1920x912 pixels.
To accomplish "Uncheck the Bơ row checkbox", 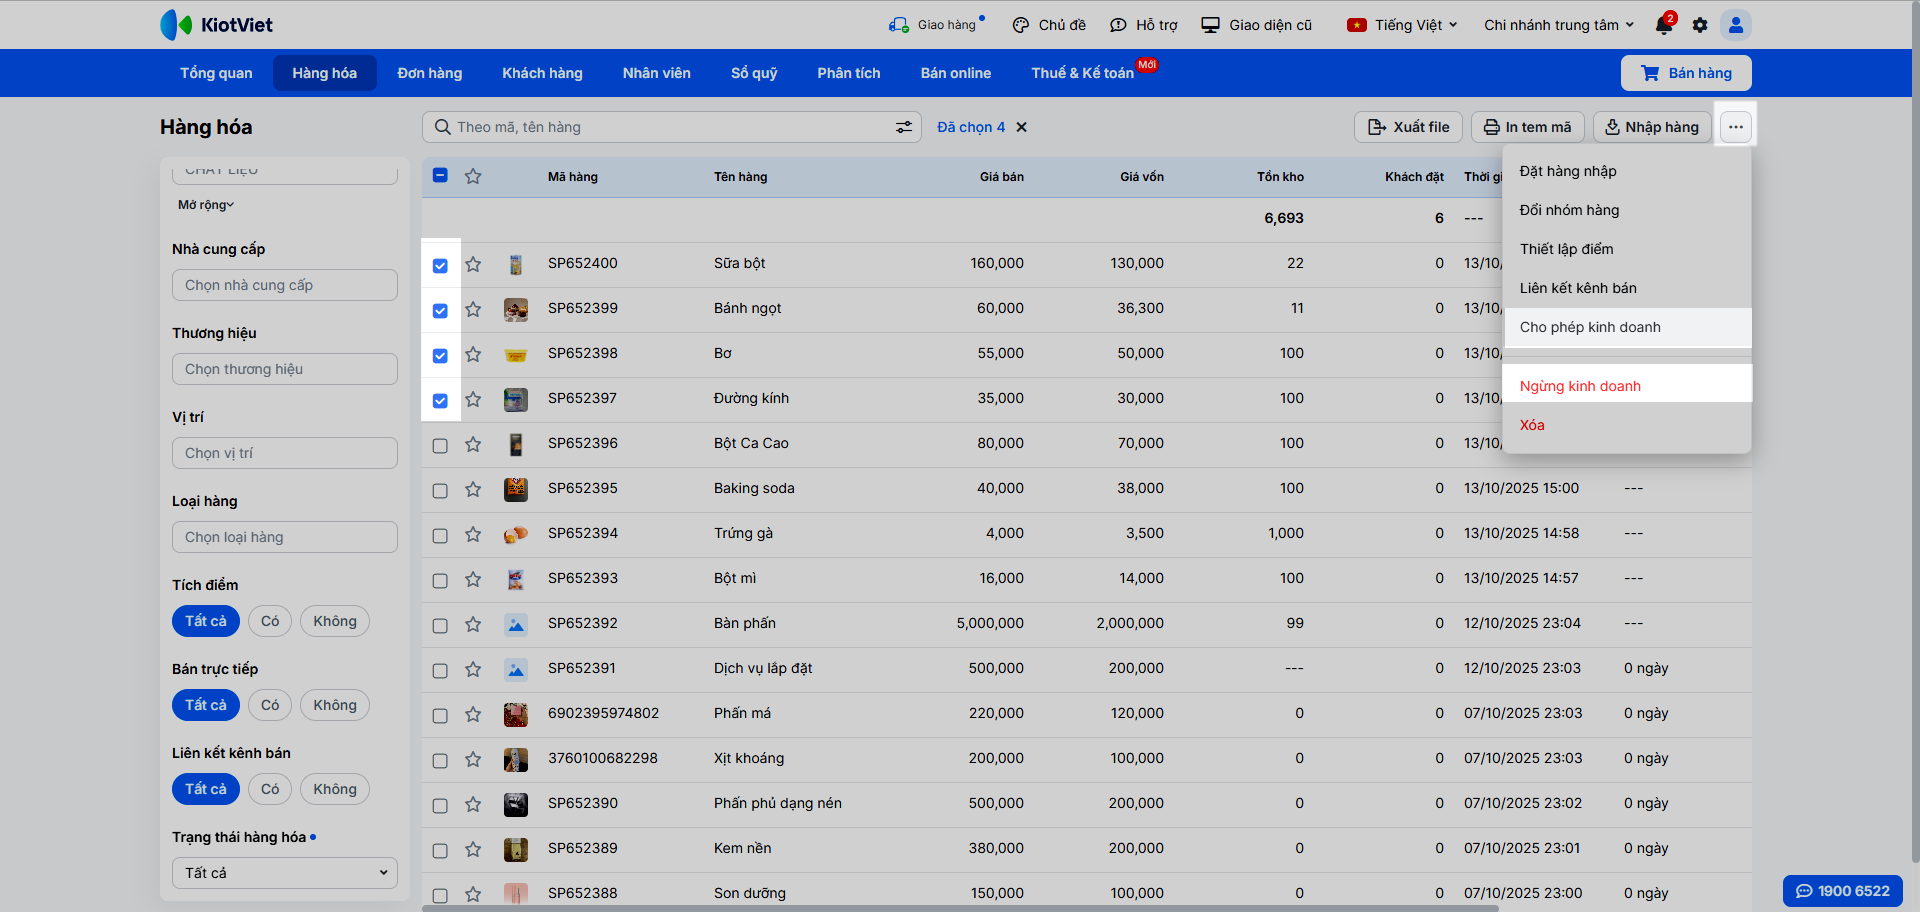I will click(440, 356).
